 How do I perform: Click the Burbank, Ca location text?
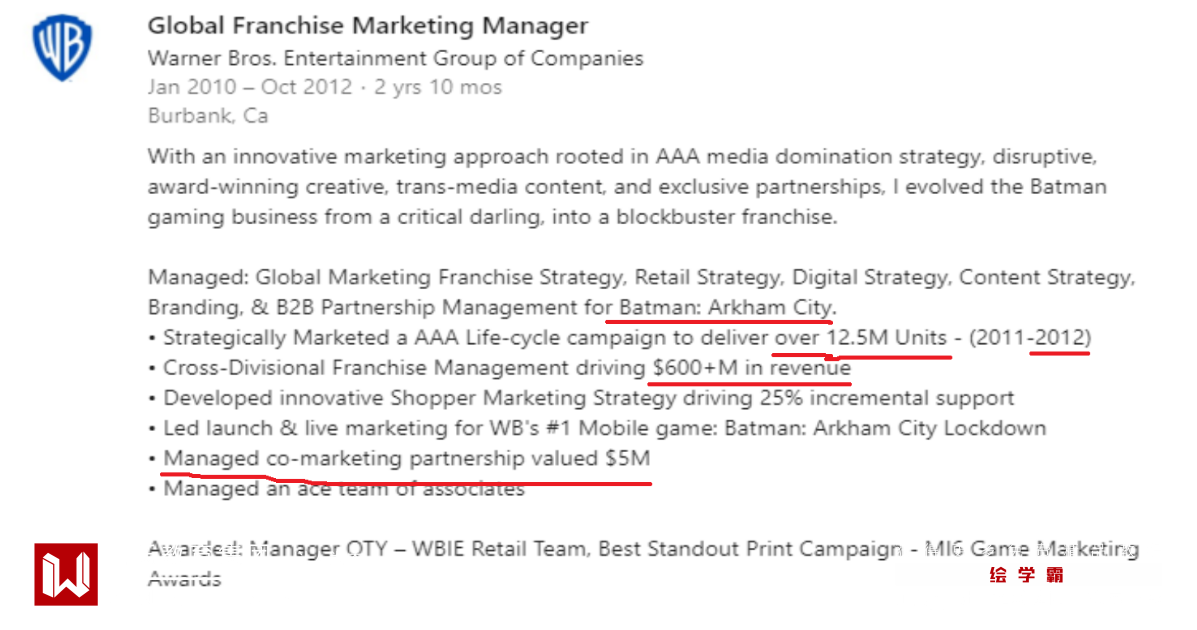pyautogui.click(x=208, y=116)
